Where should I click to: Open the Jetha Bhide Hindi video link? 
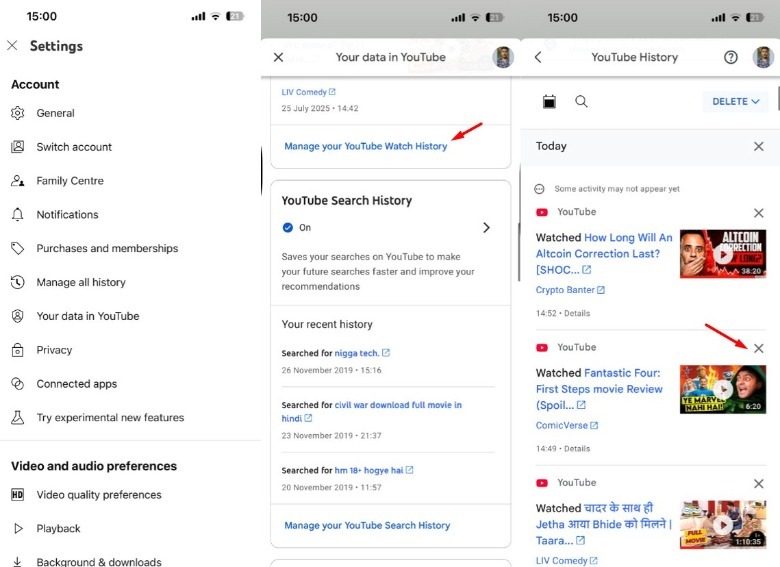[604, 524]
